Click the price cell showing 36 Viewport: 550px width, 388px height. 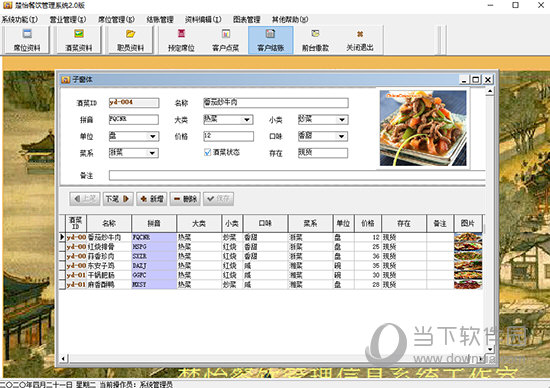coord(368,256)
